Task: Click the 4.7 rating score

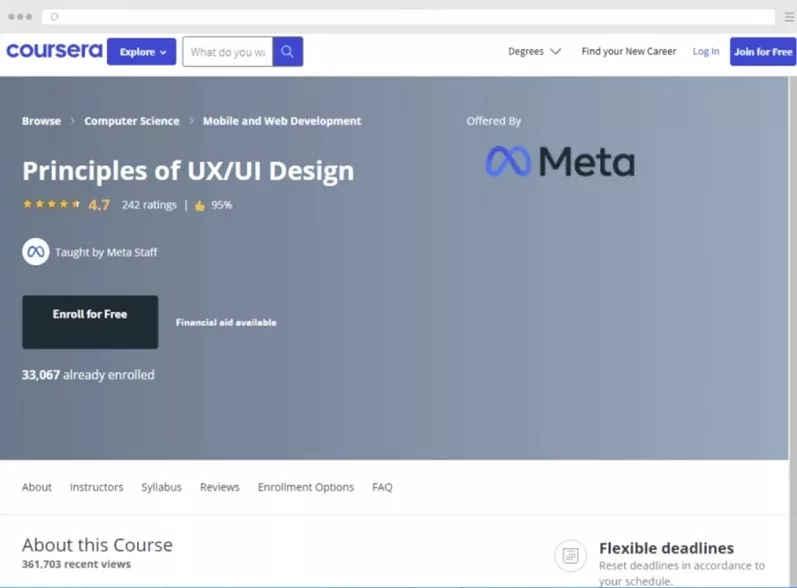Action: 99,205
